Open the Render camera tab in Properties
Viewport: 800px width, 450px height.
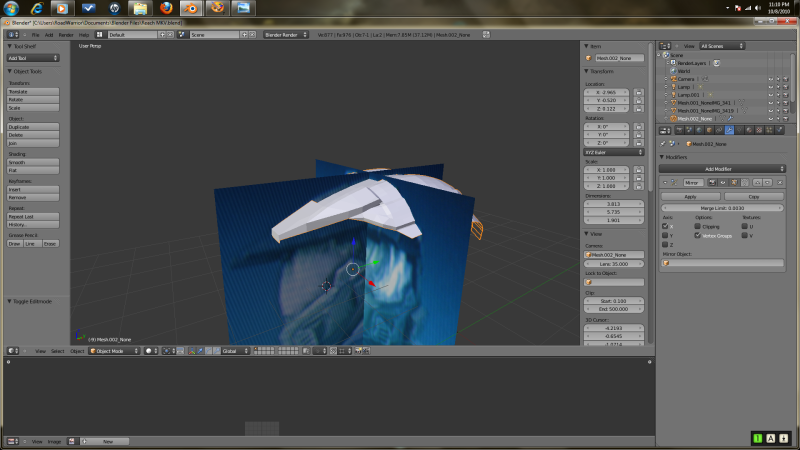tap(679, 131)
